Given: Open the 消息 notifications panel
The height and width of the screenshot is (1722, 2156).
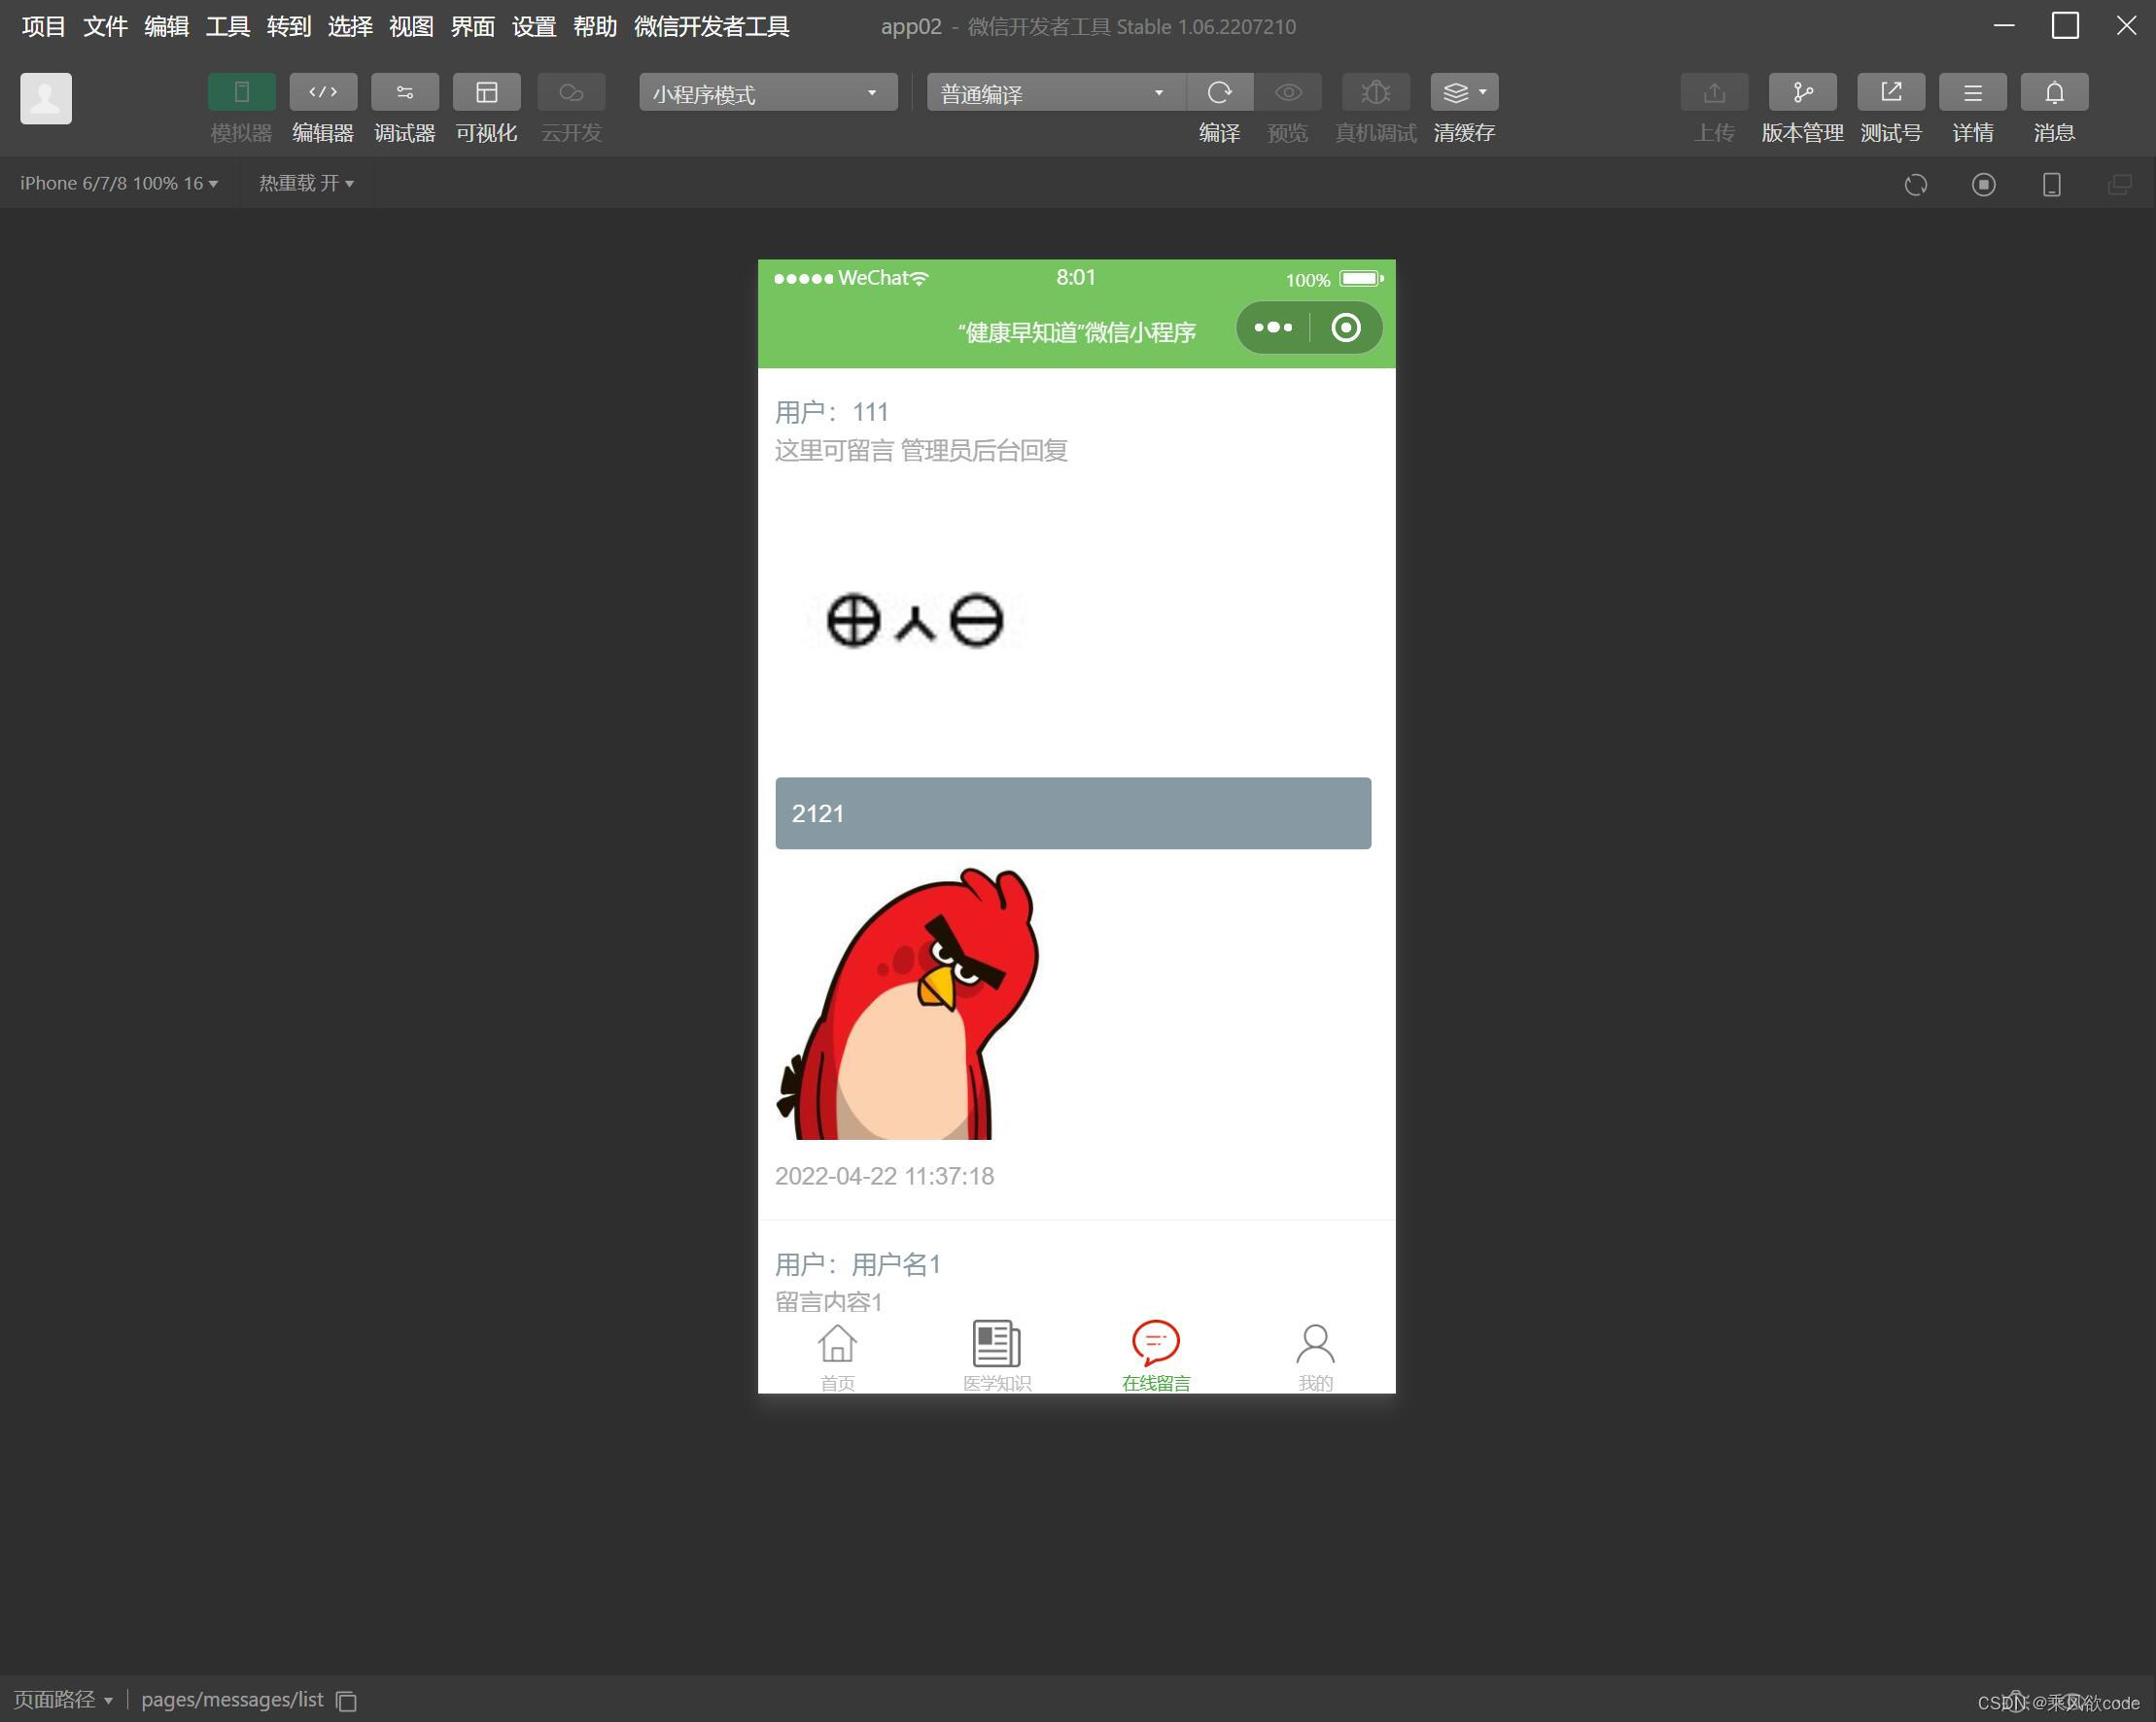Looking at the screenshot, I should point(2054,105).
